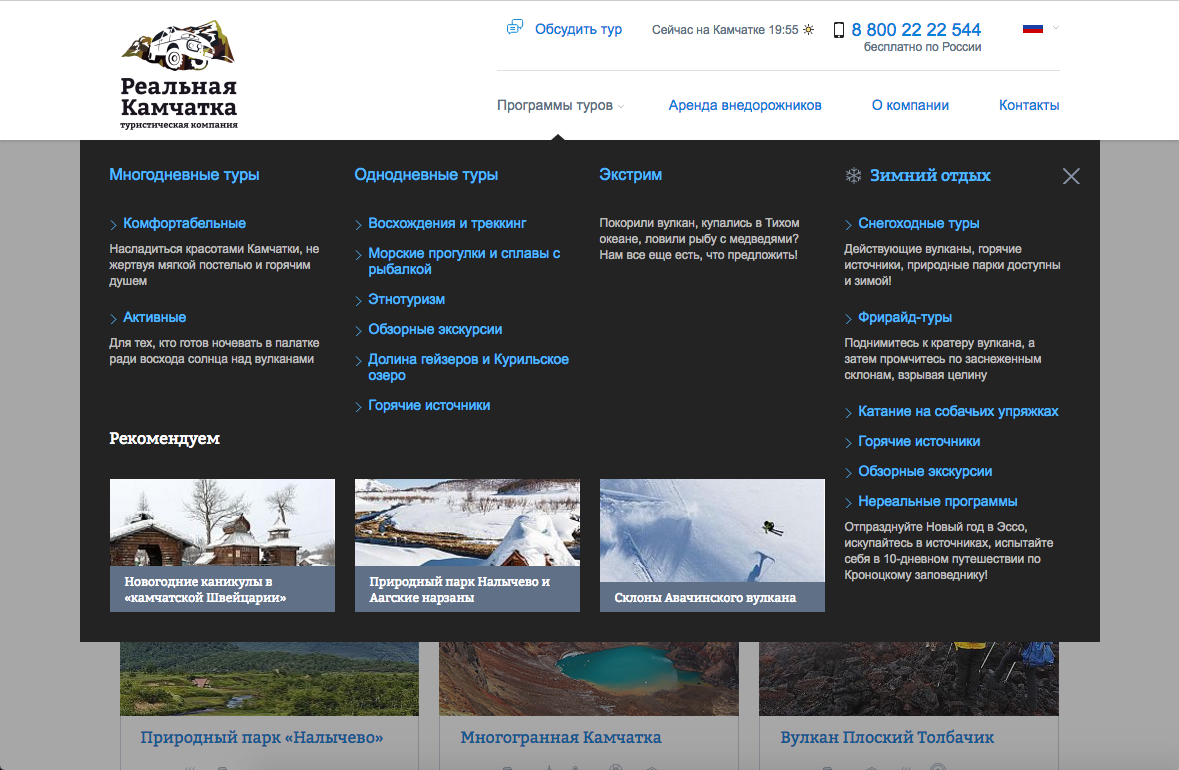The height and width of the screenshot is (770, 1179).
Task: Open Горячие источники under Зимний отдых
Action: click(919, 441)
